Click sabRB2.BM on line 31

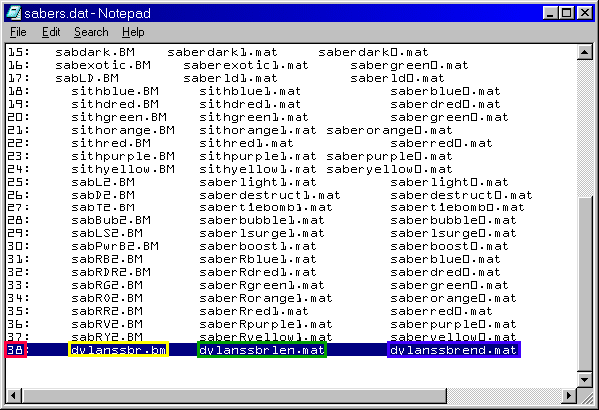pyautogui.click(x=107, y=259)
